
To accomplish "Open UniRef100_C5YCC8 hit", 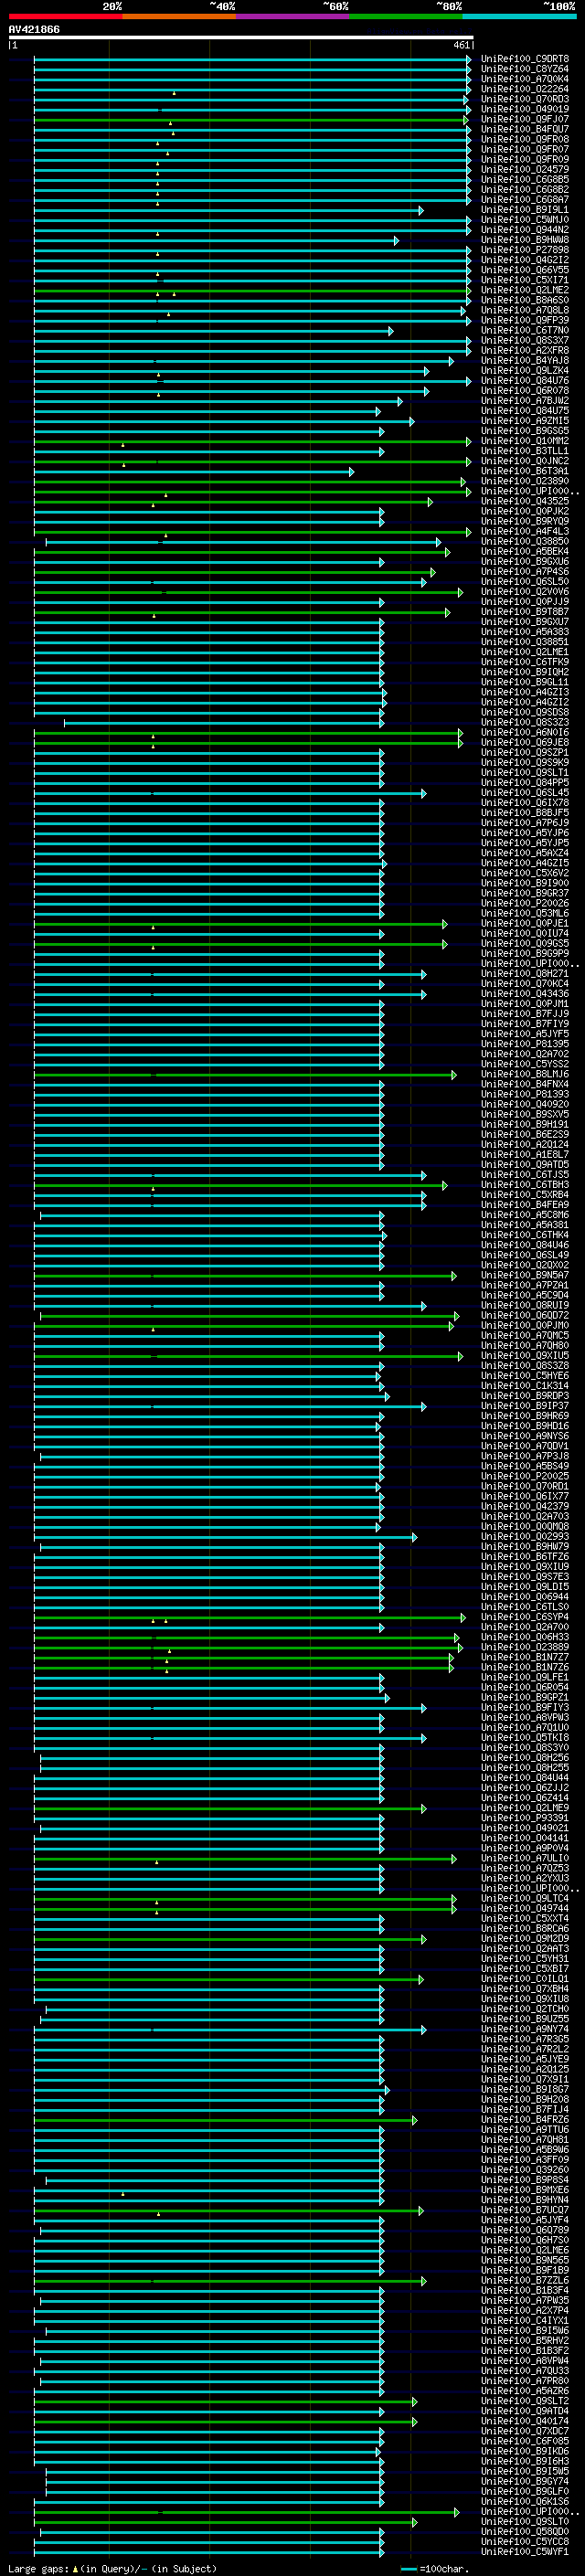I will pyautogui.click(x=524, y=2541).
